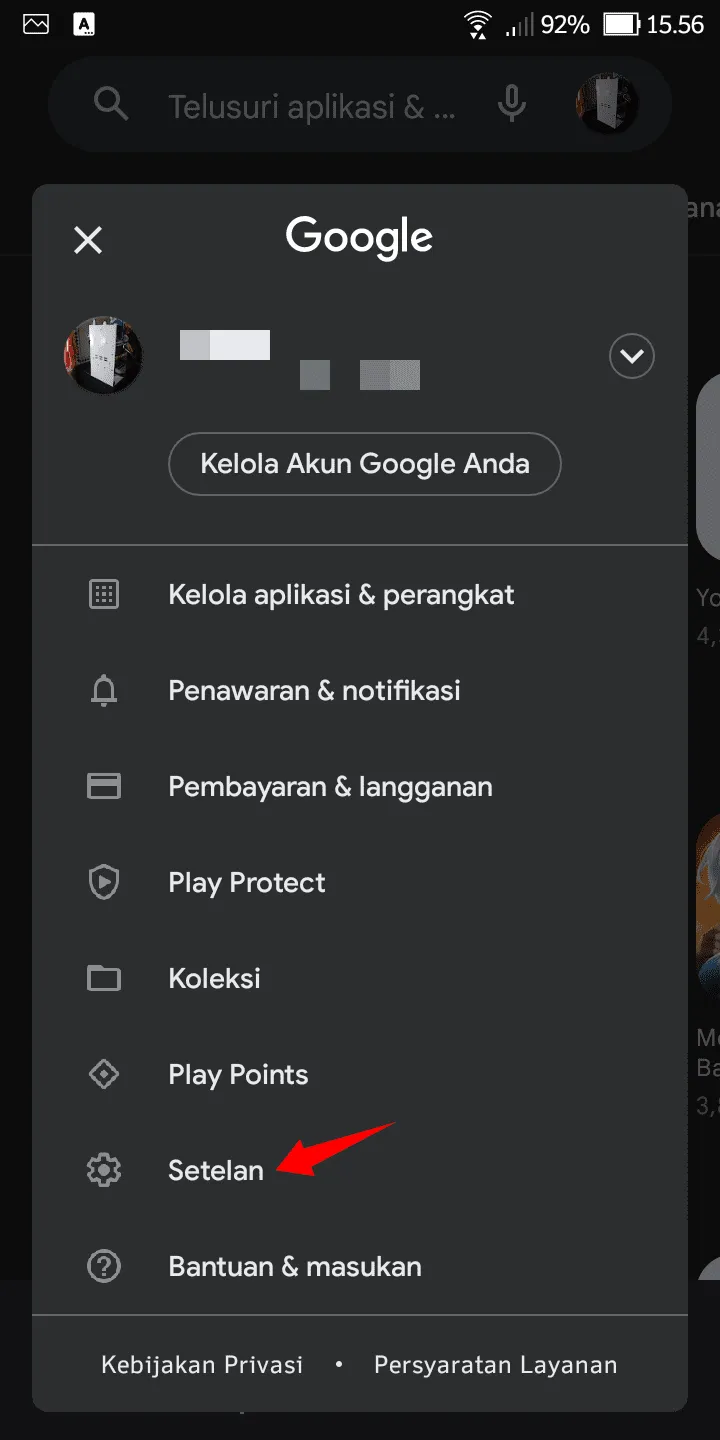
Task: Open the Play Protect shield icon
Action: (x=104, y=883)
